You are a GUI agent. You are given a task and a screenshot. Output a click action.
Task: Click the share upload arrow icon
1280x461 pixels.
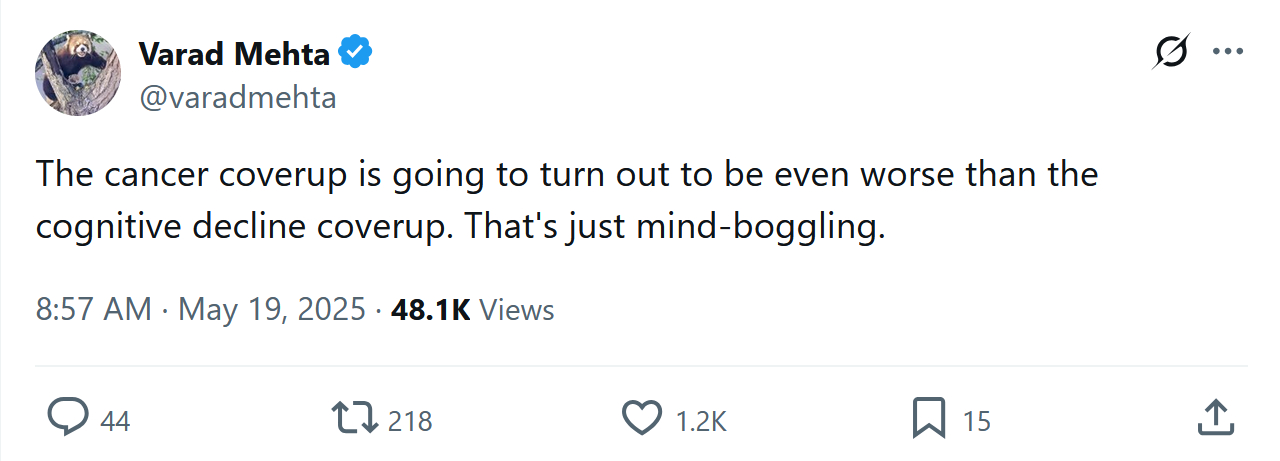pos(1213,419)
